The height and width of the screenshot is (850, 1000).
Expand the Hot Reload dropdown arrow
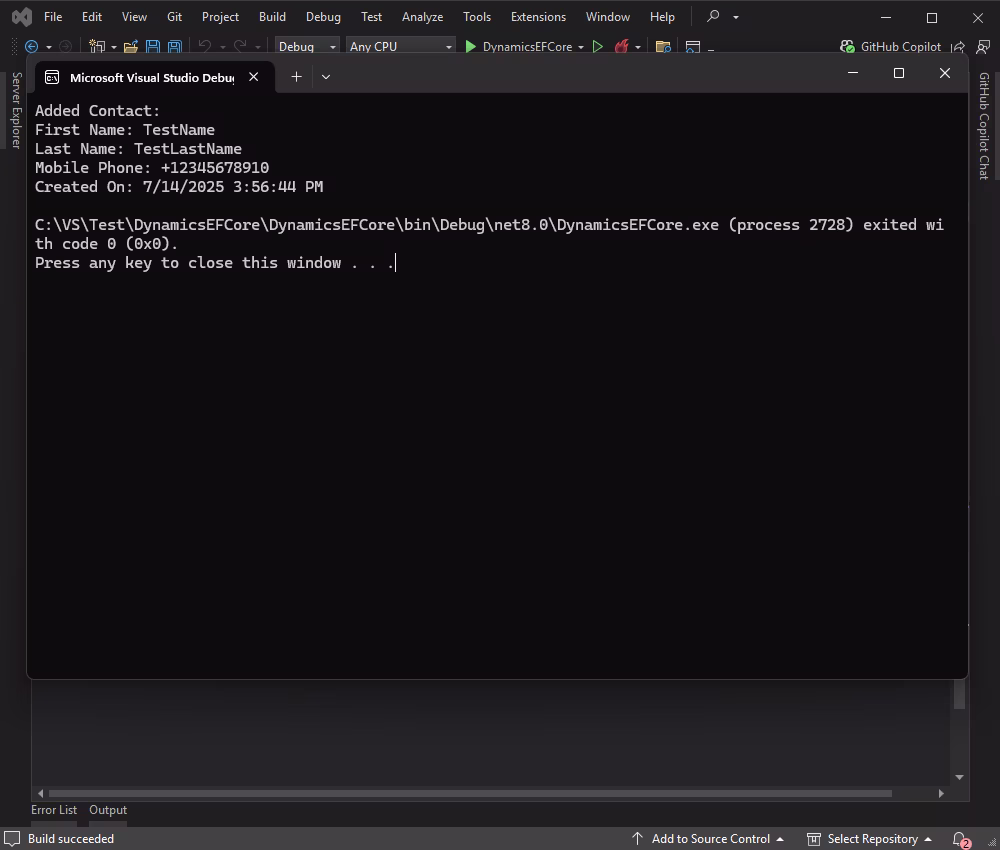tap(638, 47)
